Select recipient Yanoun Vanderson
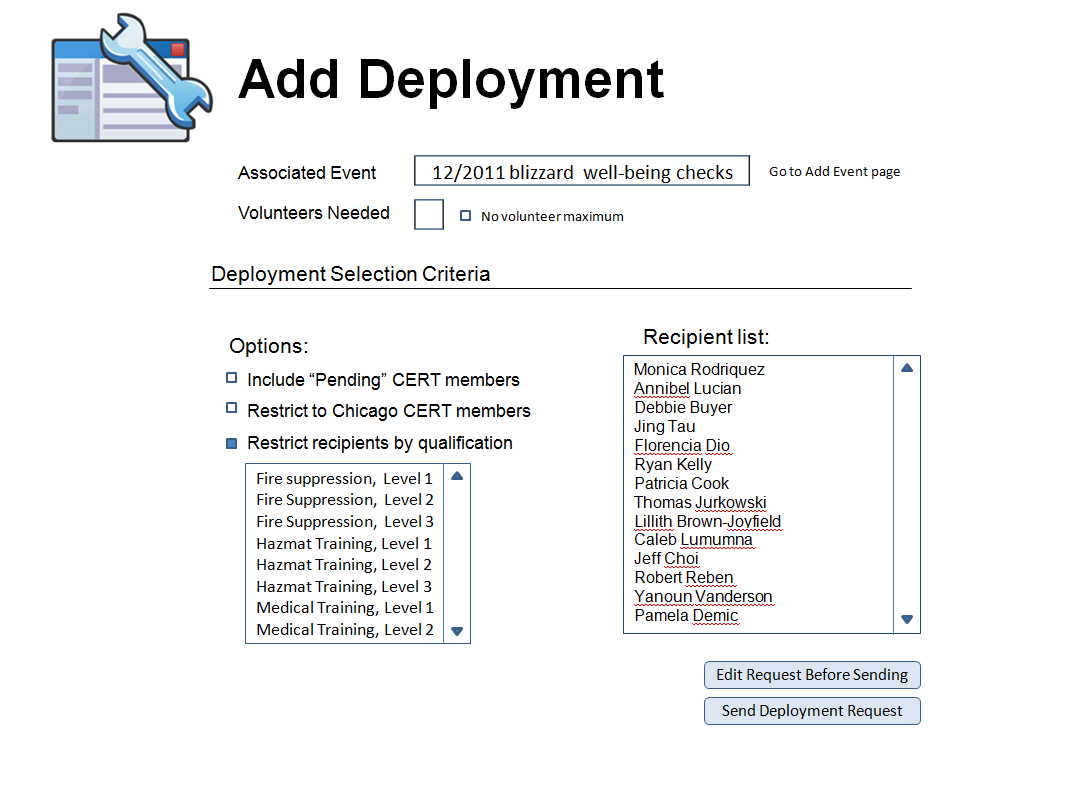The height and width of the screenshot is (810, 1078). pyautogui.click(x=703, y=597)
